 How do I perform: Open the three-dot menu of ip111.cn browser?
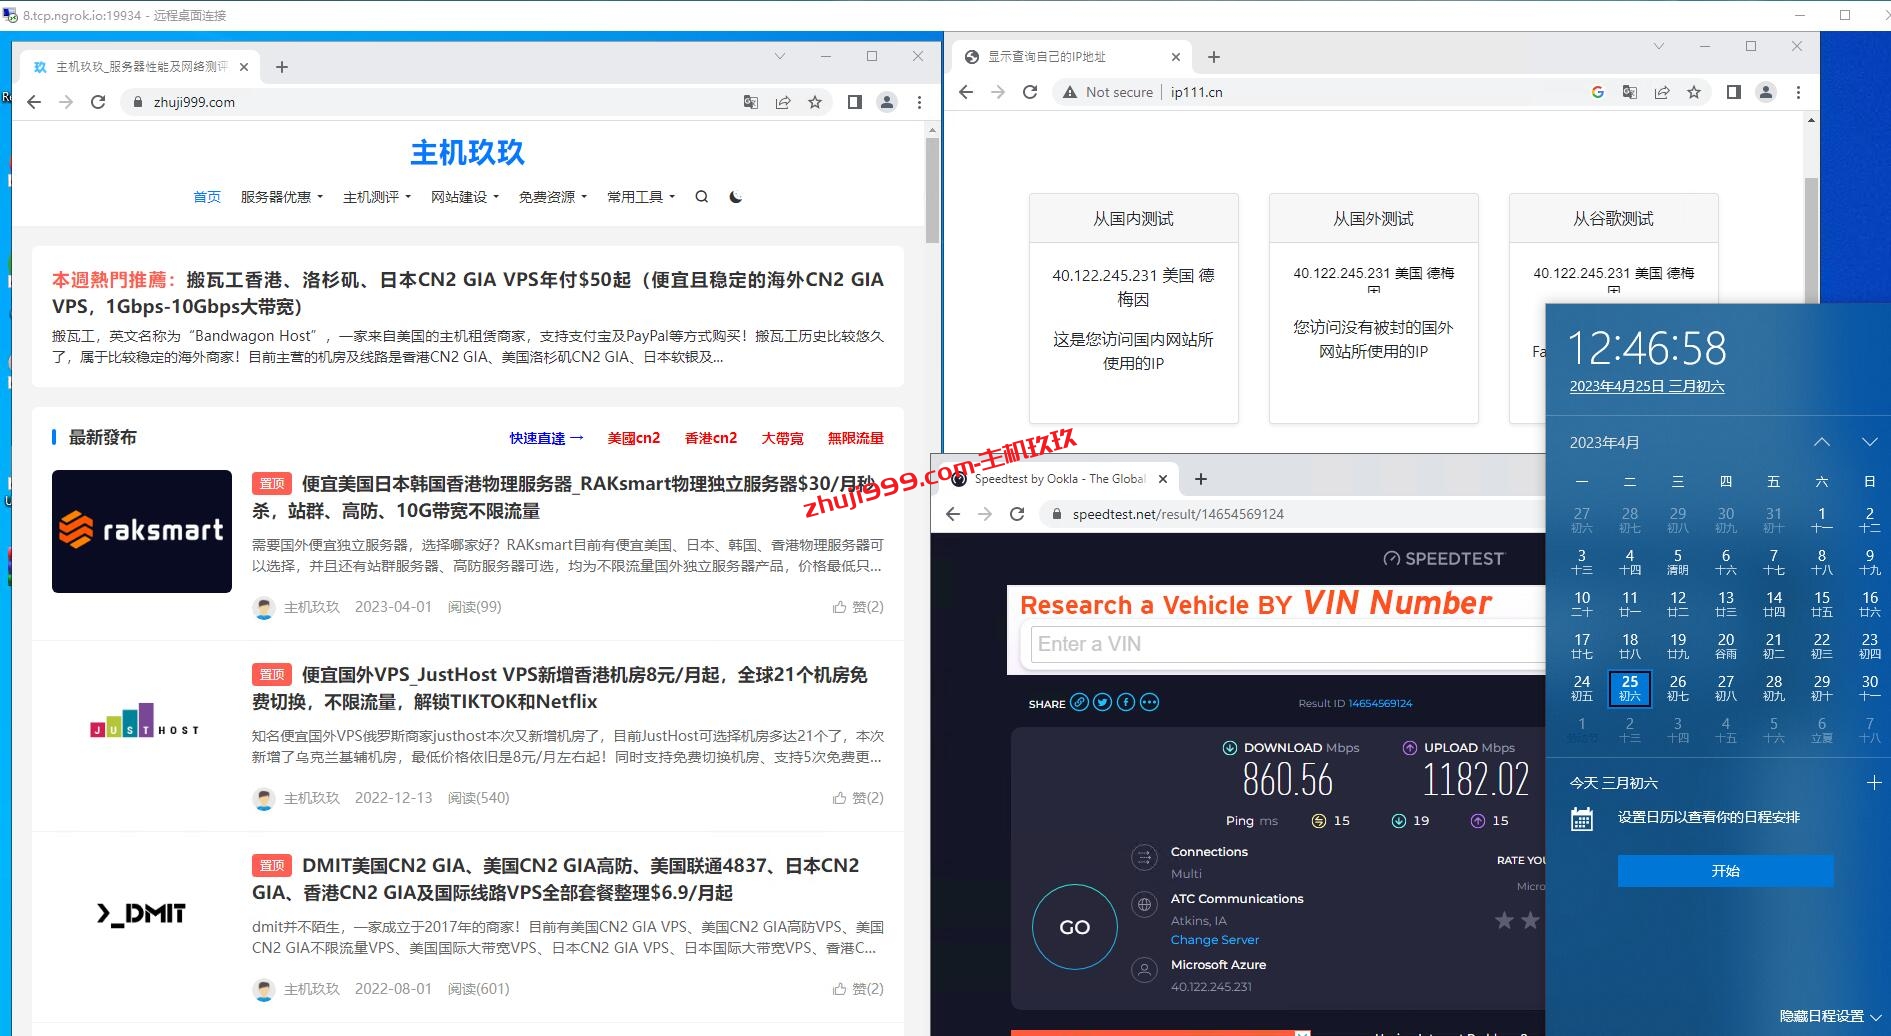(1798, 92)
